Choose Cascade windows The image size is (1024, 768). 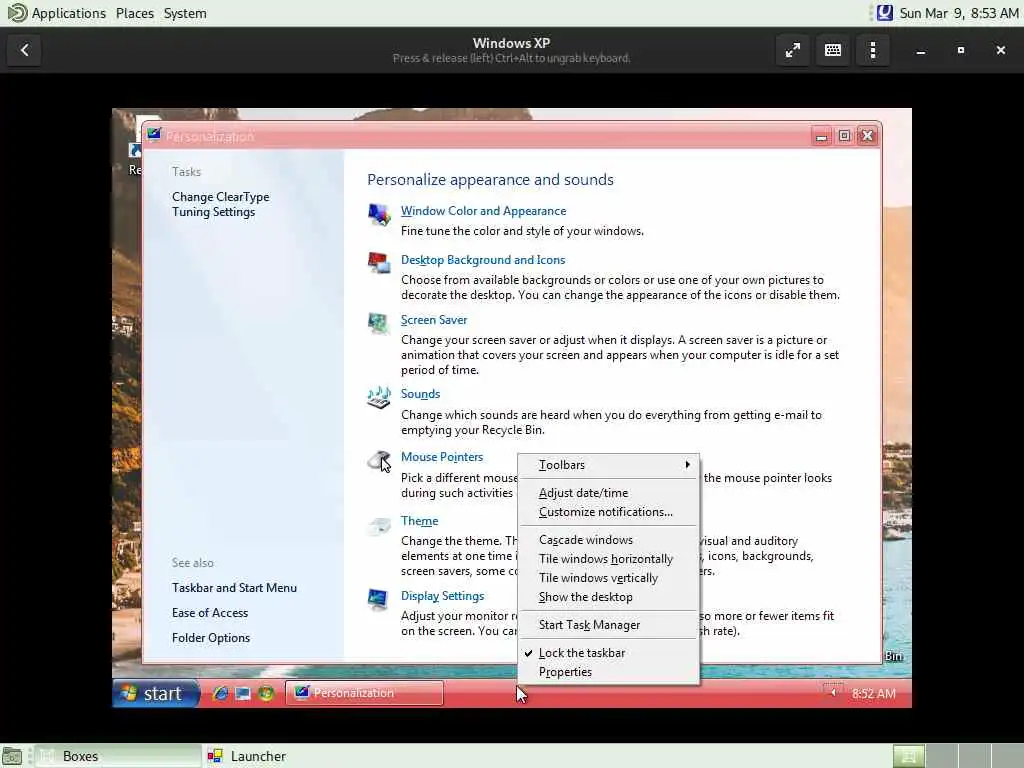(x=609, y=540)
